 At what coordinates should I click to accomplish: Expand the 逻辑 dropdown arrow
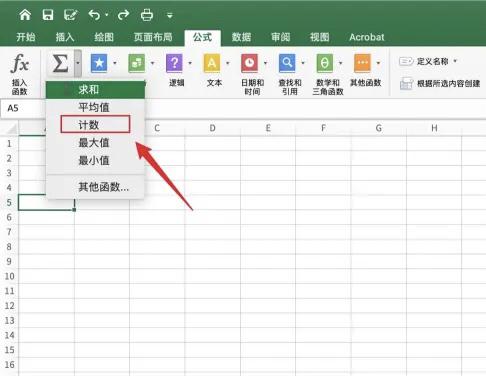tap(190, 63)
